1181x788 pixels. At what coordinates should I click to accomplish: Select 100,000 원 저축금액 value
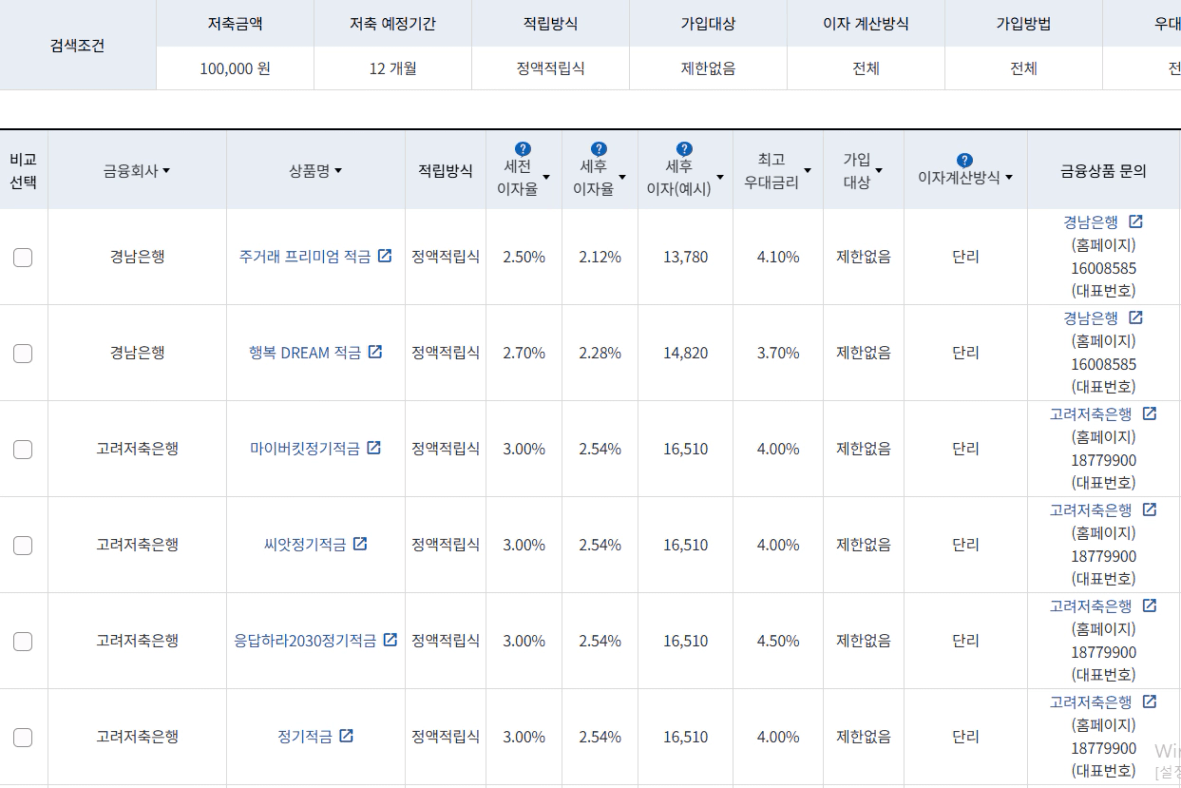(235, 69)
